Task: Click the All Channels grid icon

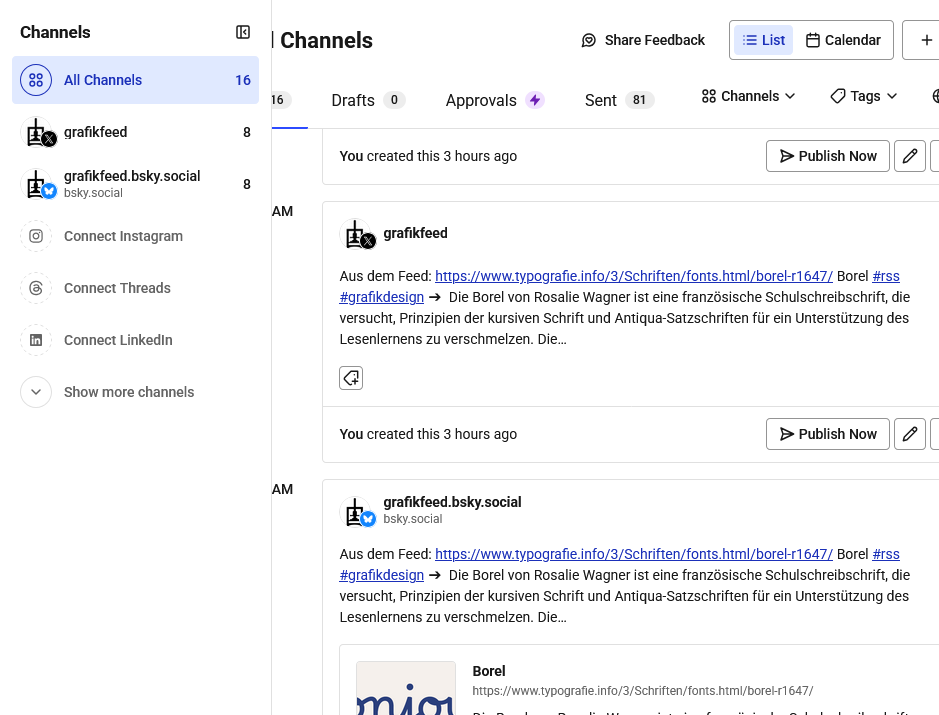Action: tap(36, 80)
